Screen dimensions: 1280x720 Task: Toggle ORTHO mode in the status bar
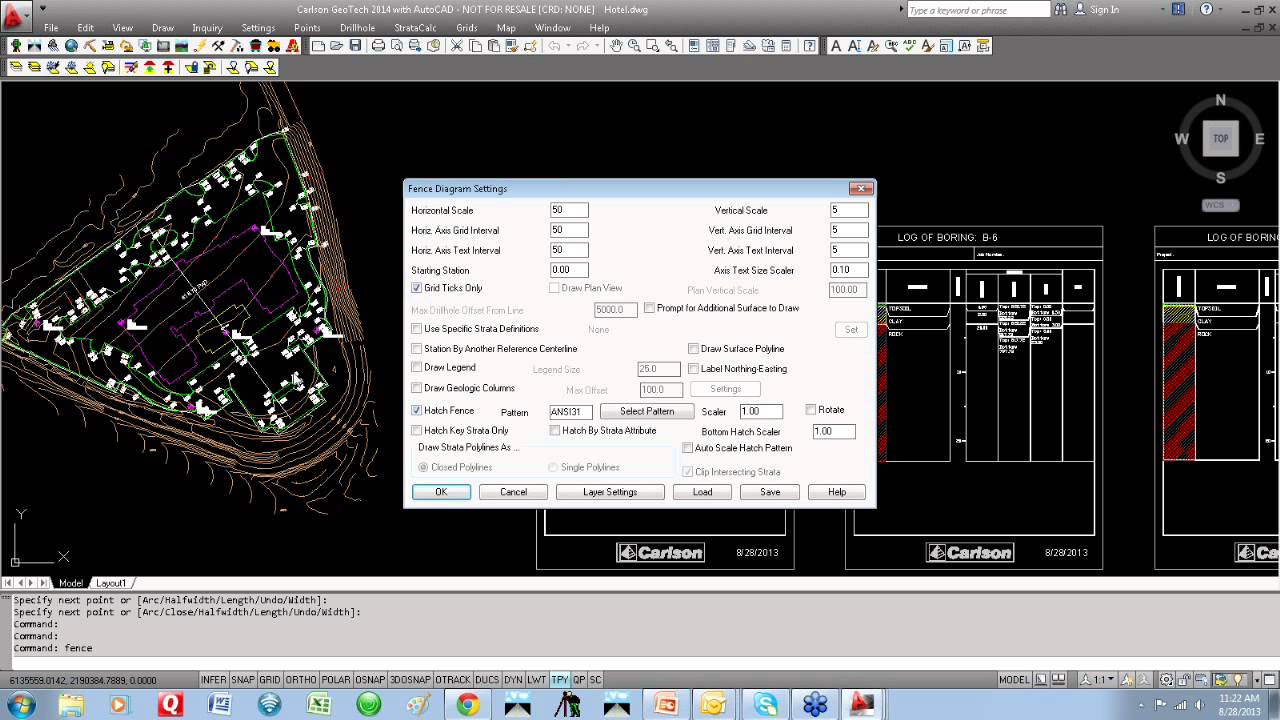(301, 680)
